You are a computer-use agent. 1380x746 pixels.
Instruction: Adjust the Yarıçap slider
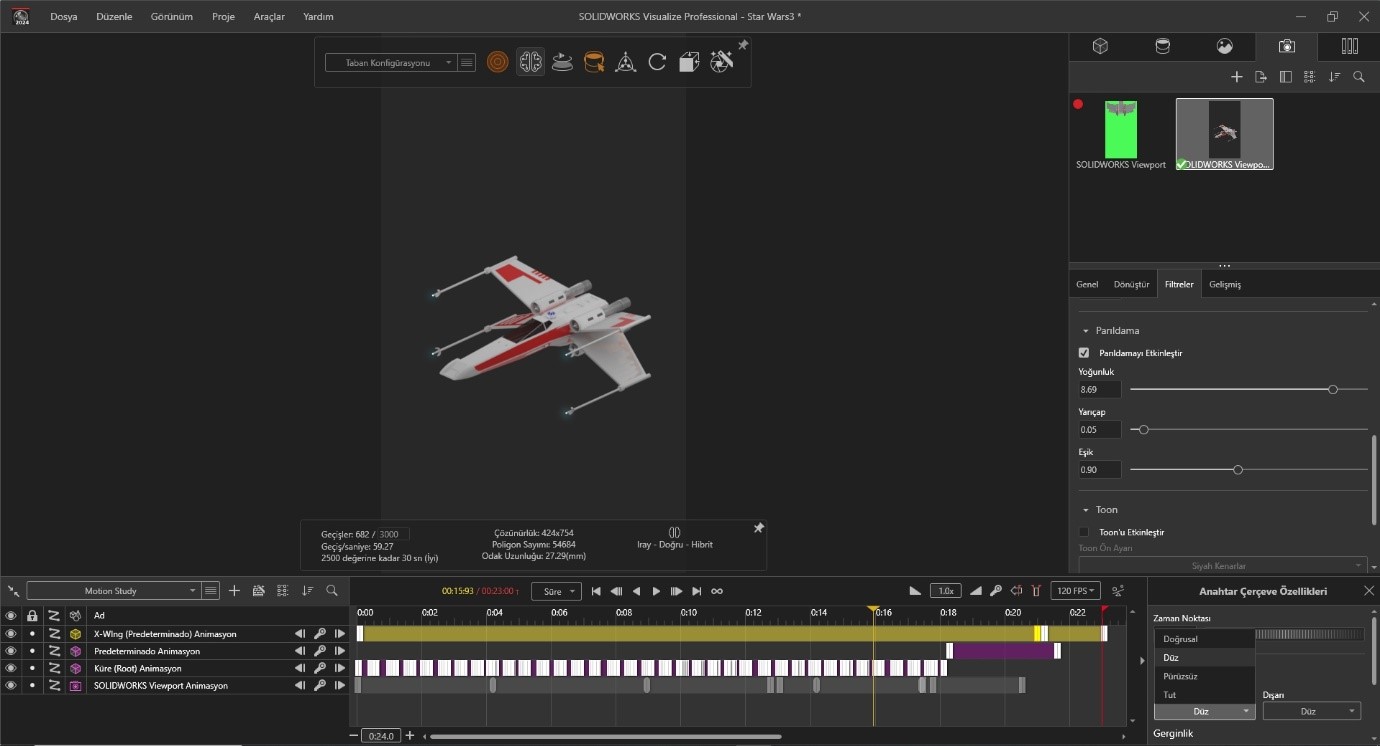tap(1249, 429)
